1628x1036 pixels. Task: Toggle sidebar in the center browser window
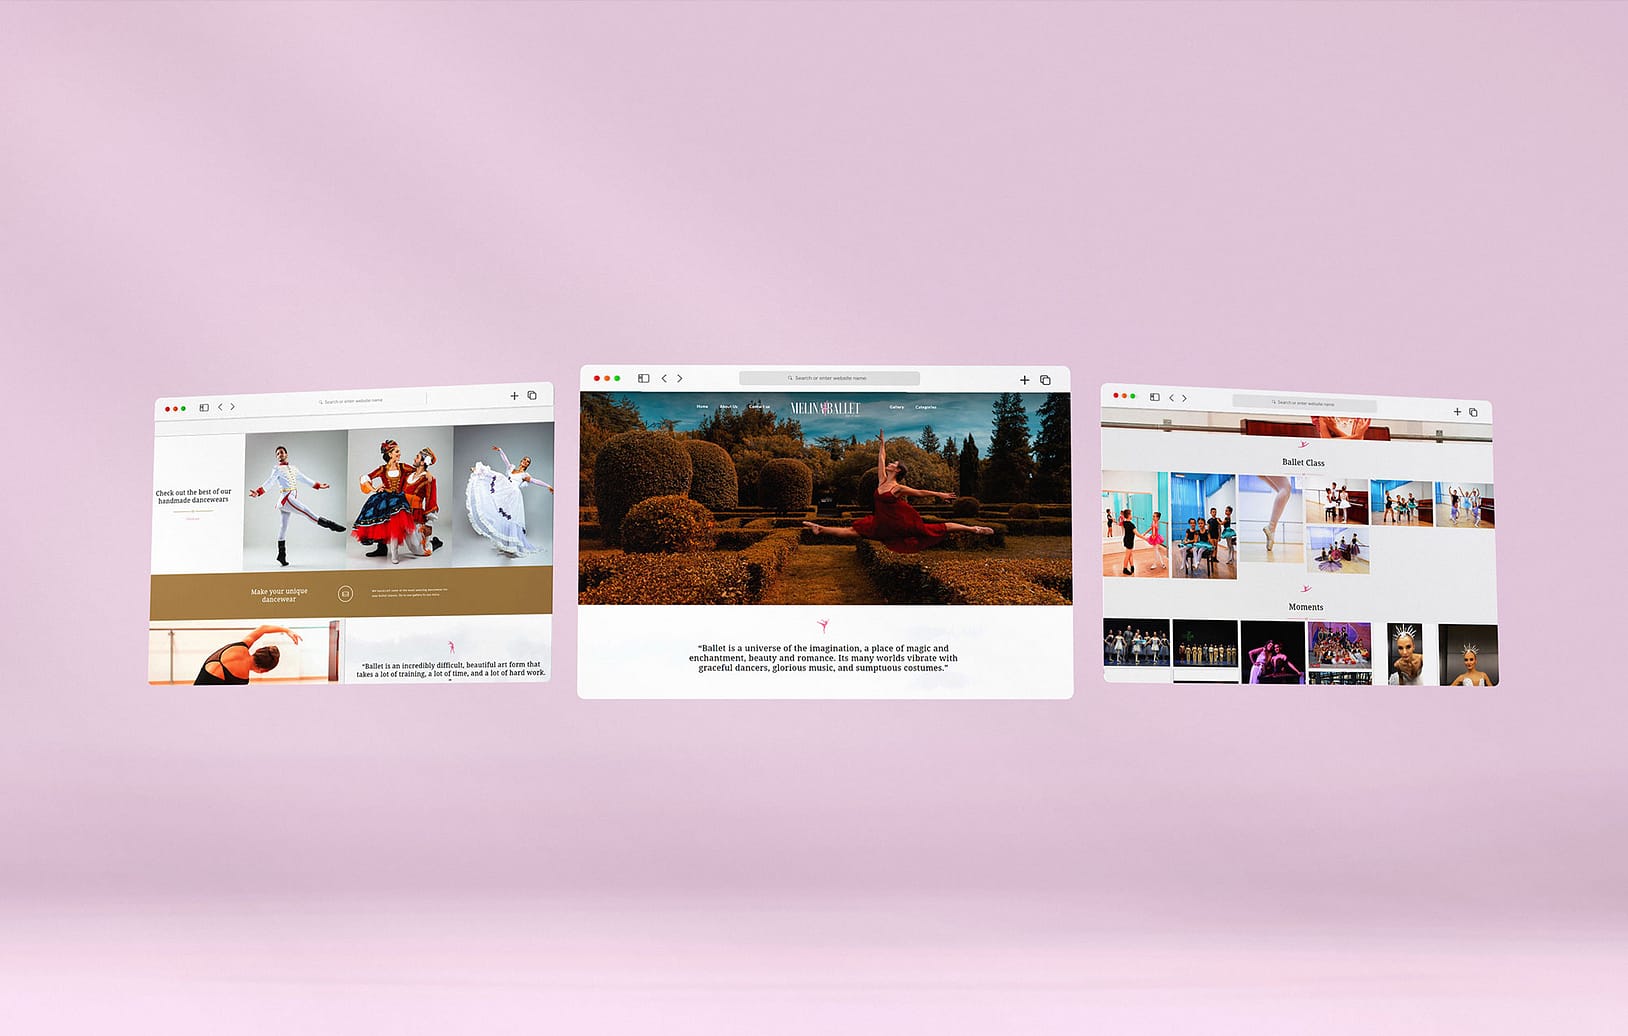point(643,379)
